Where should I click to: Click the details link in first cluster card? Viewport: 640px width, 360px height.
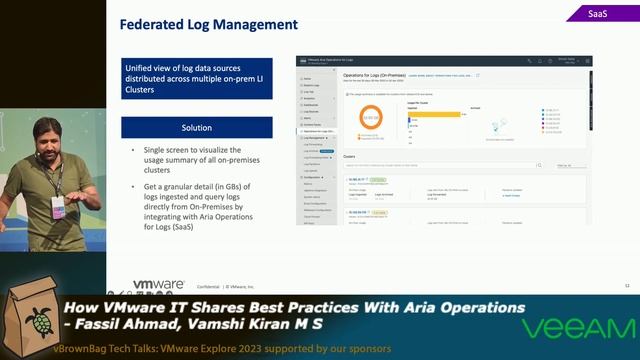pyautogui.click(x=511, y=196)
